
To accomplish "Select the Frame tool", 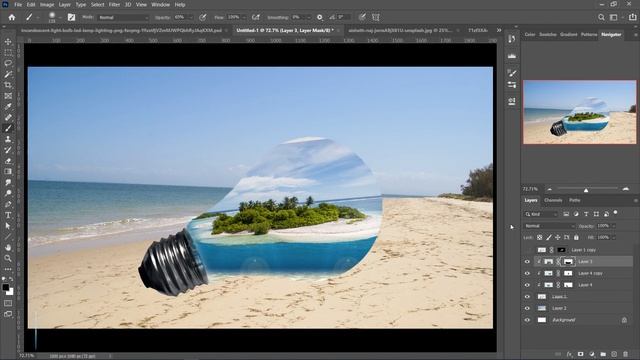I will pyautogui.click(x=8, y=96).
